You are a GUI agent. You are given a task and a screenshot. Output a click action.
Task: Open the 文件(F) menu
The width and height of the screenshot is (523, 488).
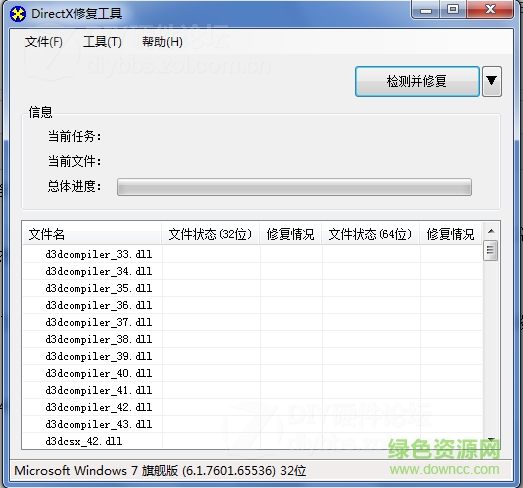tap(43, 42)
